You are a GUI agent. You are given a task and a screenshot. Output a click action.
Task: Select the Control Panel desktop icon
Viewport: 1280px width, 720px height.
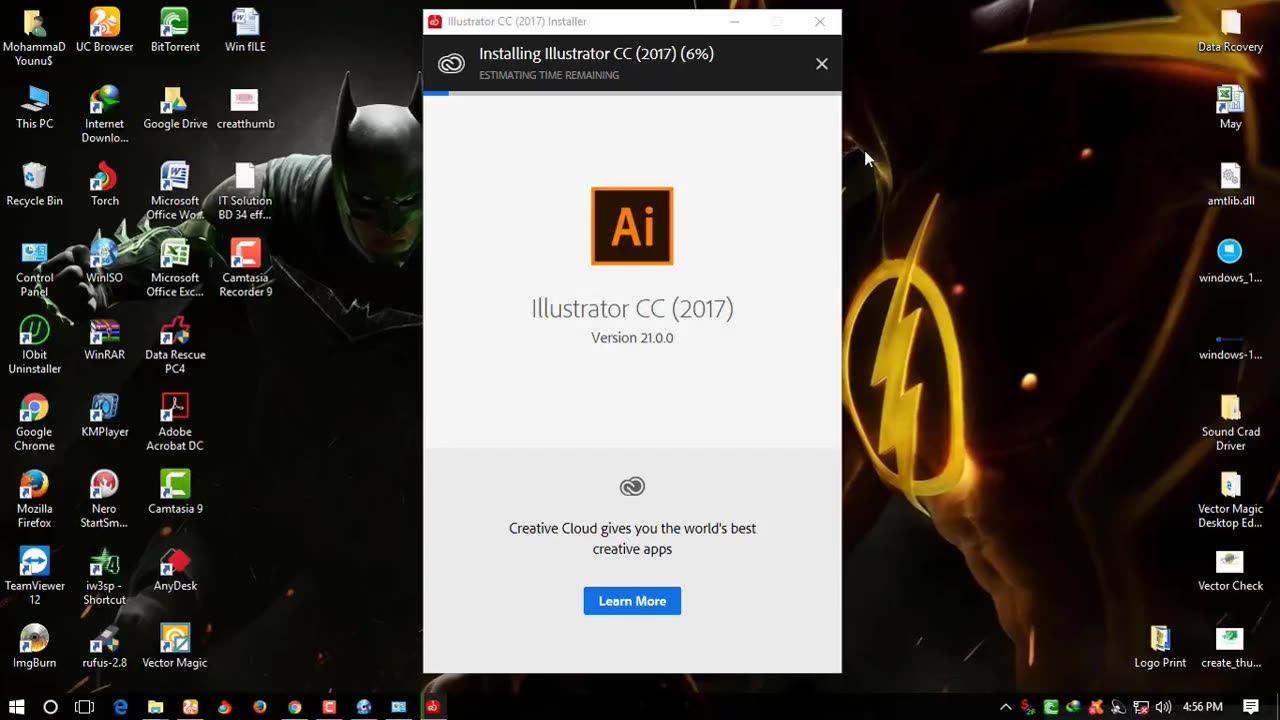[x=34, y=268]
